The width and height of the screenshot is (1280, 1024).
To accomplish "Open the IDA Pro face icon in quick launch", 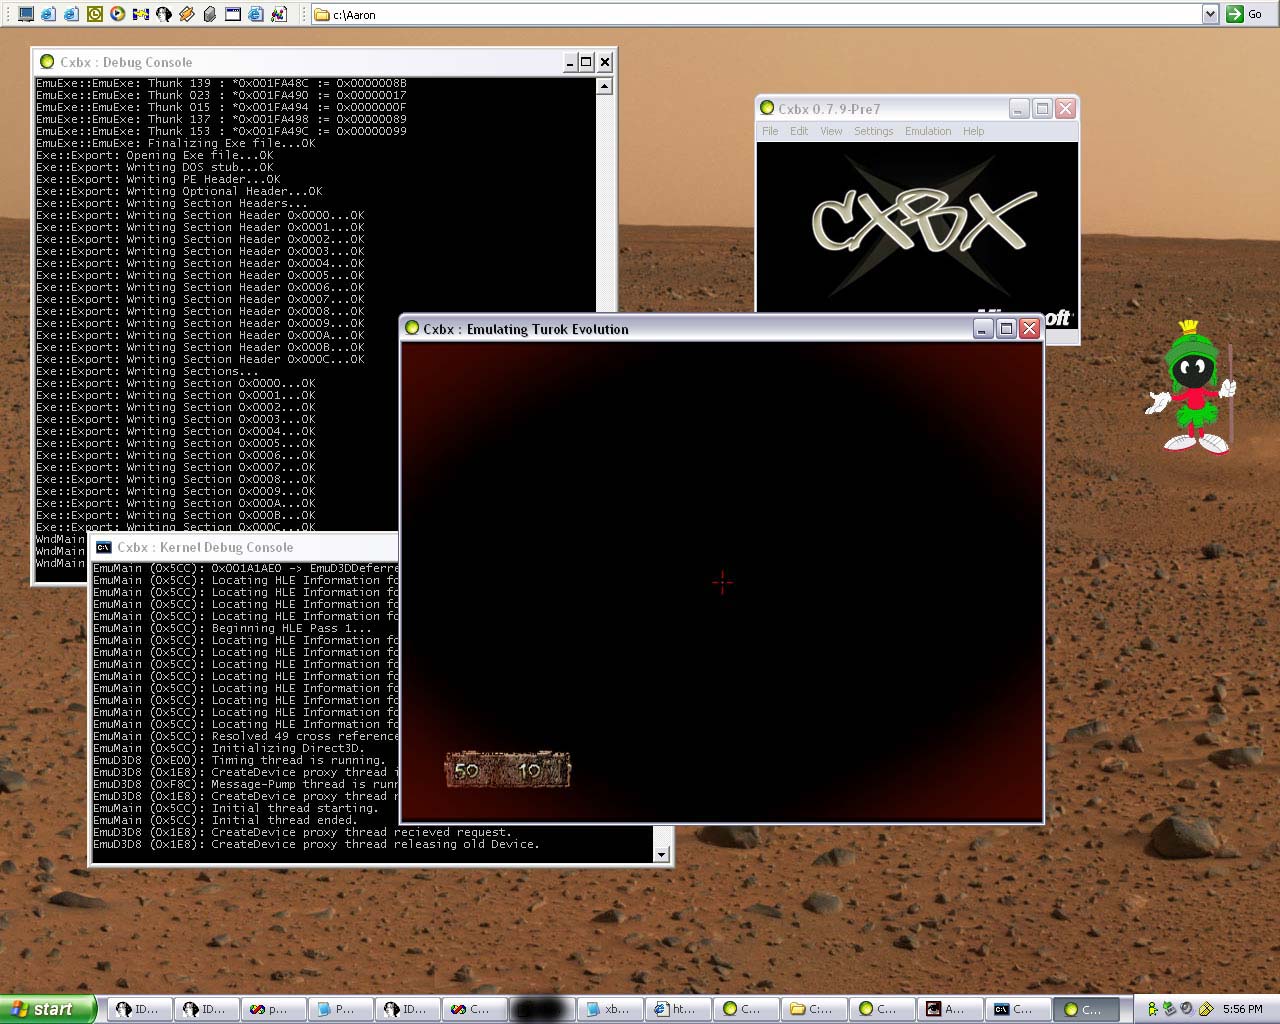I will pos(164,14).
